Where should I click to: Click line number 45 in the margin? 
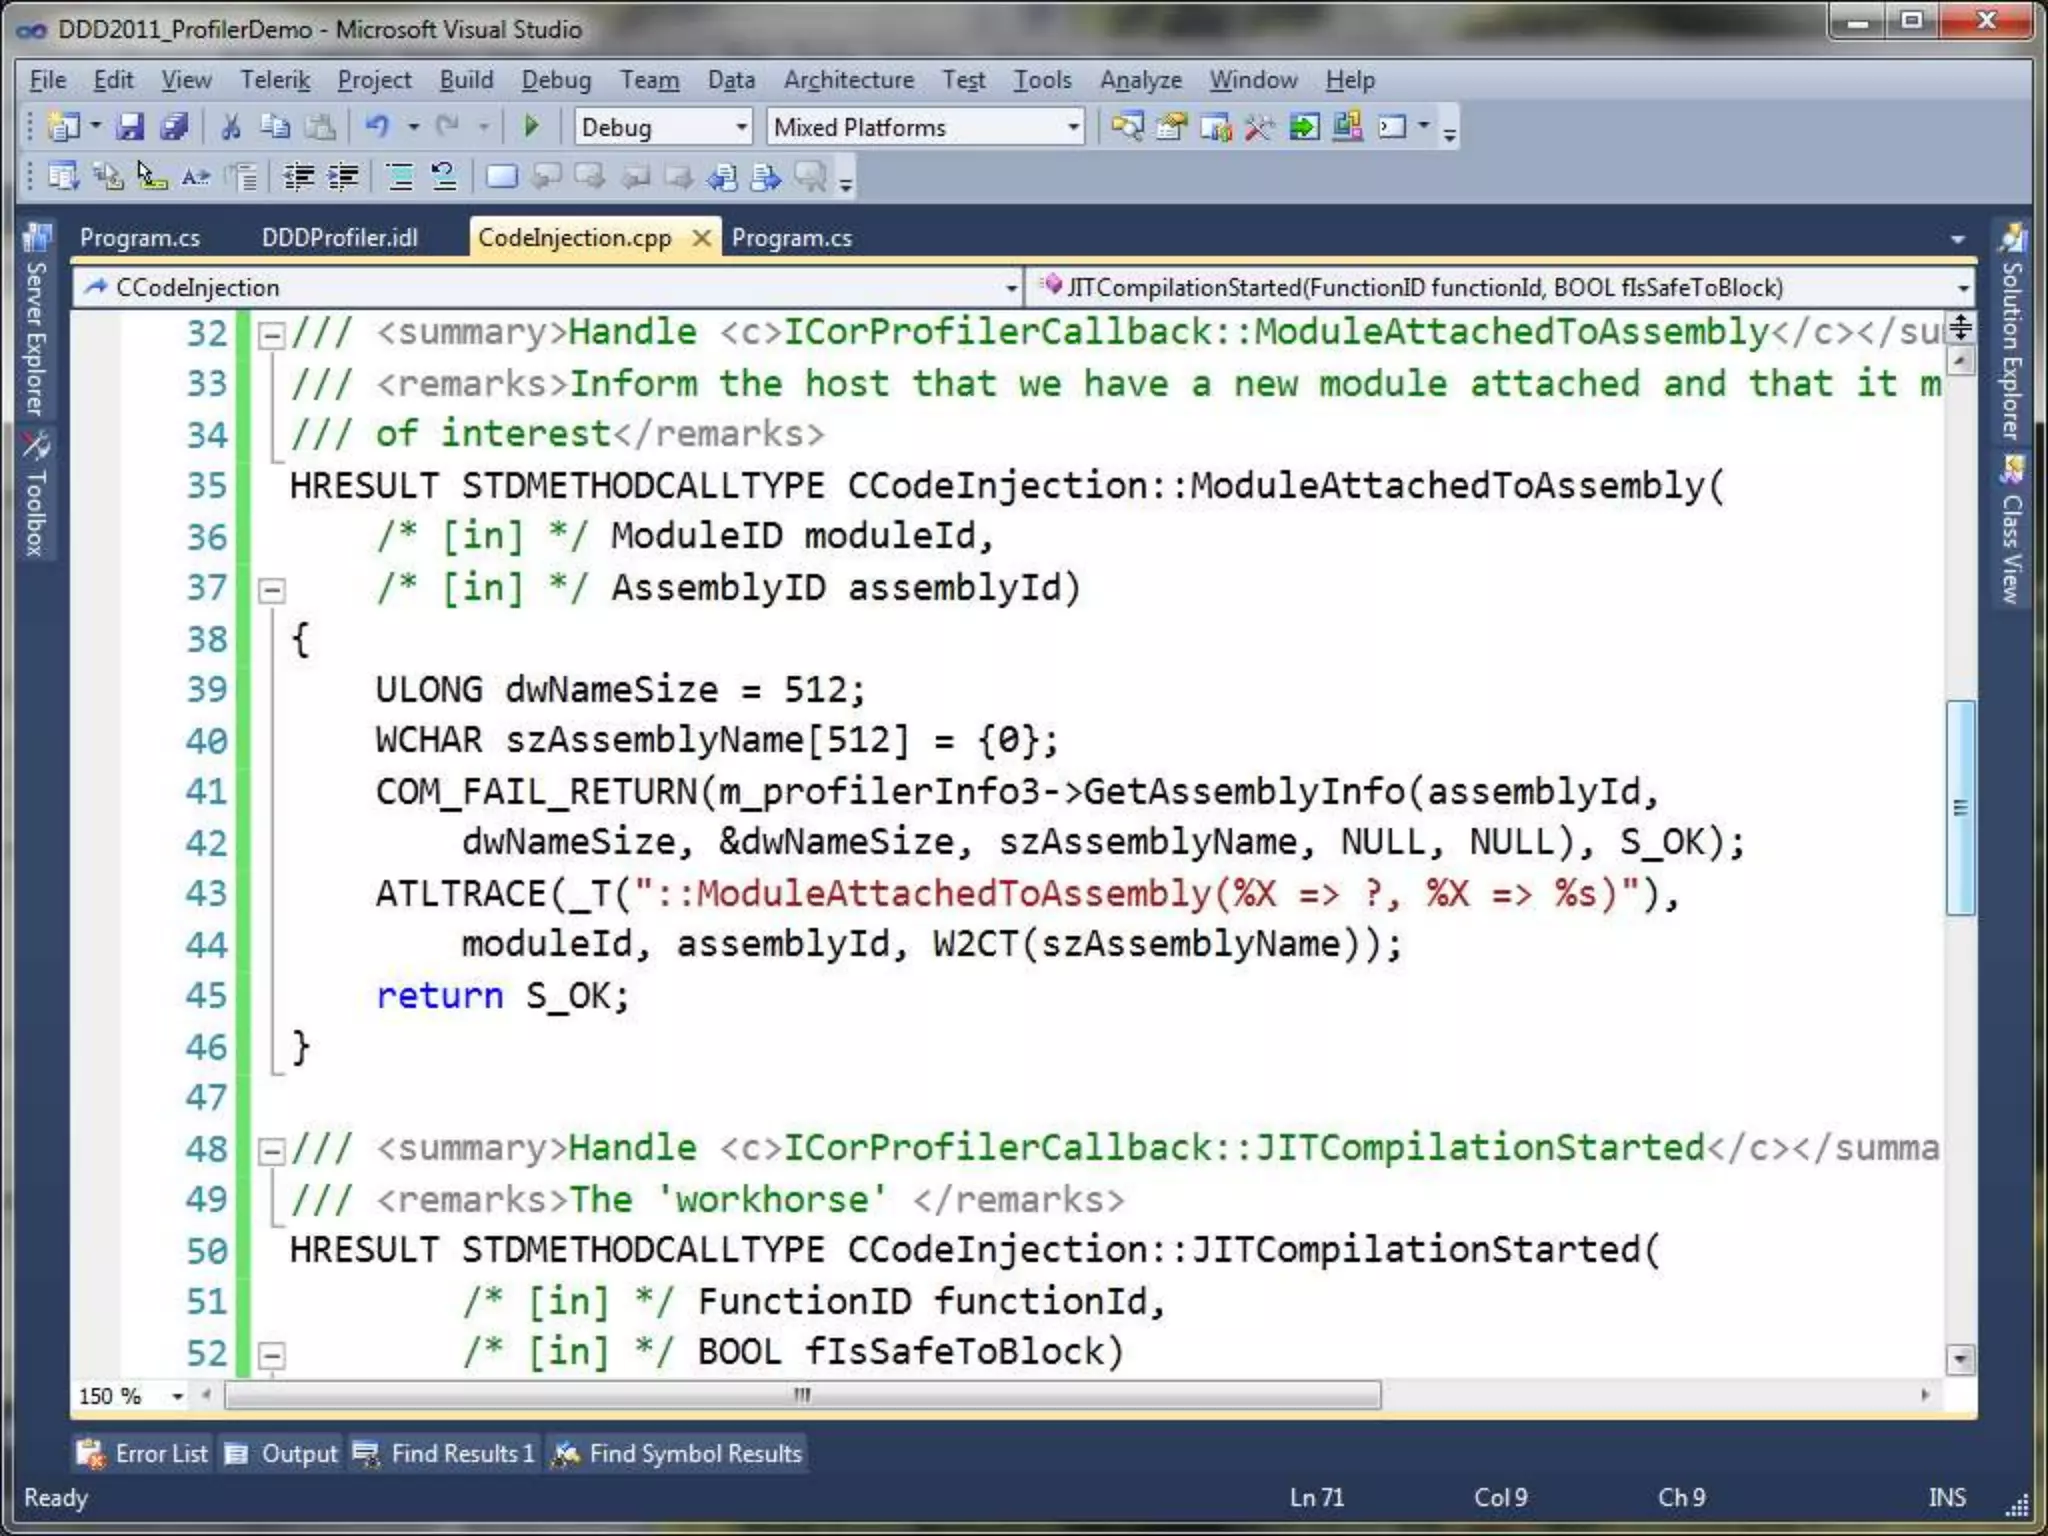(x=206, y=996)
